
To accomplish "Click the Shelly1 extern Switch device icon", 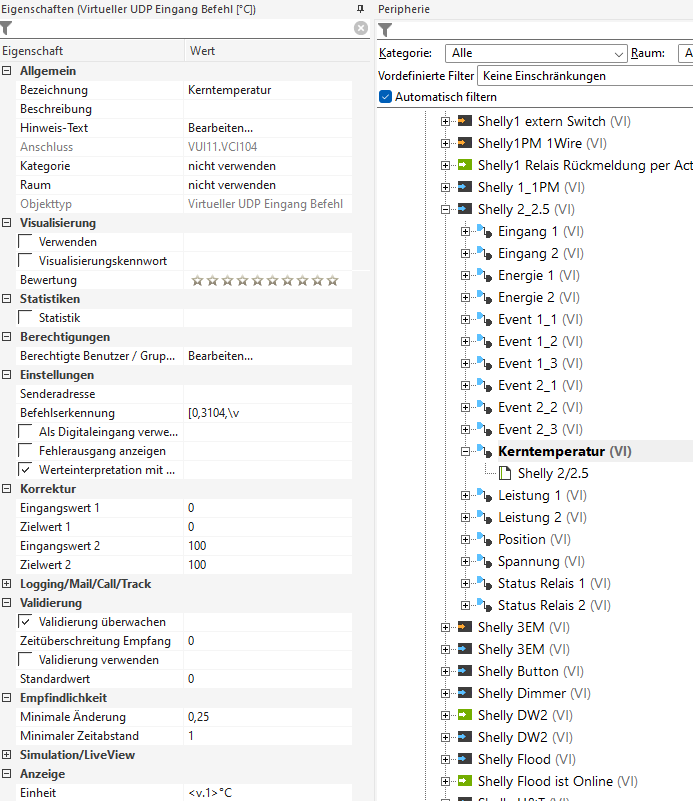I will (465, 121).
